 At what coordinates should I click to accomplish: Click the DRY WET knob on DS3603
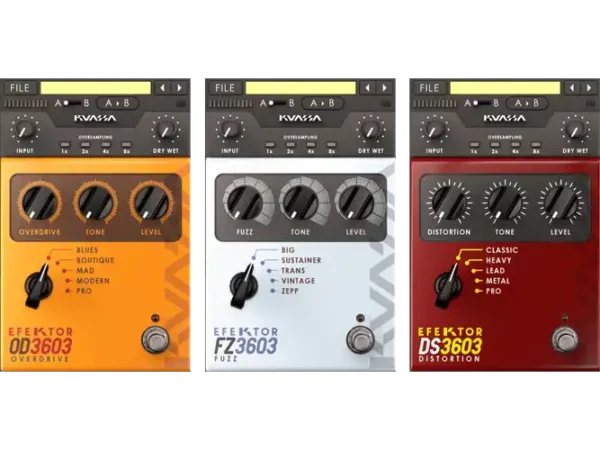pos(575,130)
